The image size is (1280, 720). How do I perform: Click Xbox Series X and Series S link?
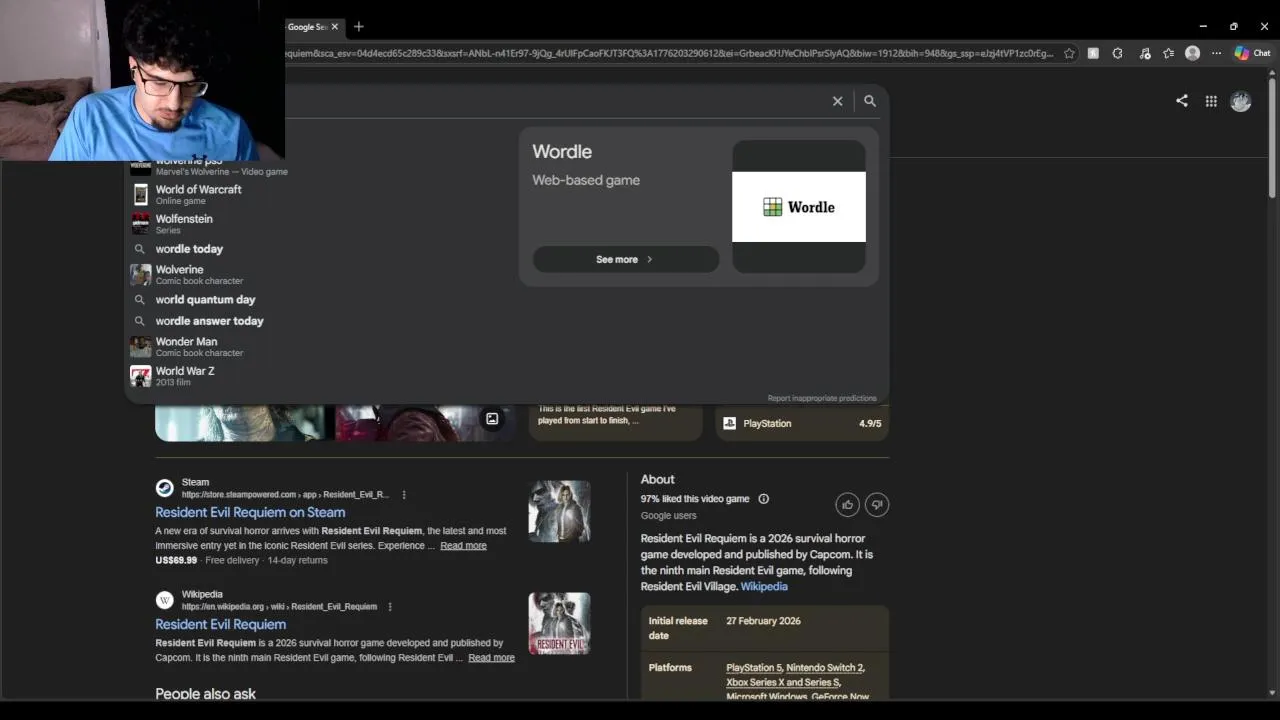pos(783,682)
